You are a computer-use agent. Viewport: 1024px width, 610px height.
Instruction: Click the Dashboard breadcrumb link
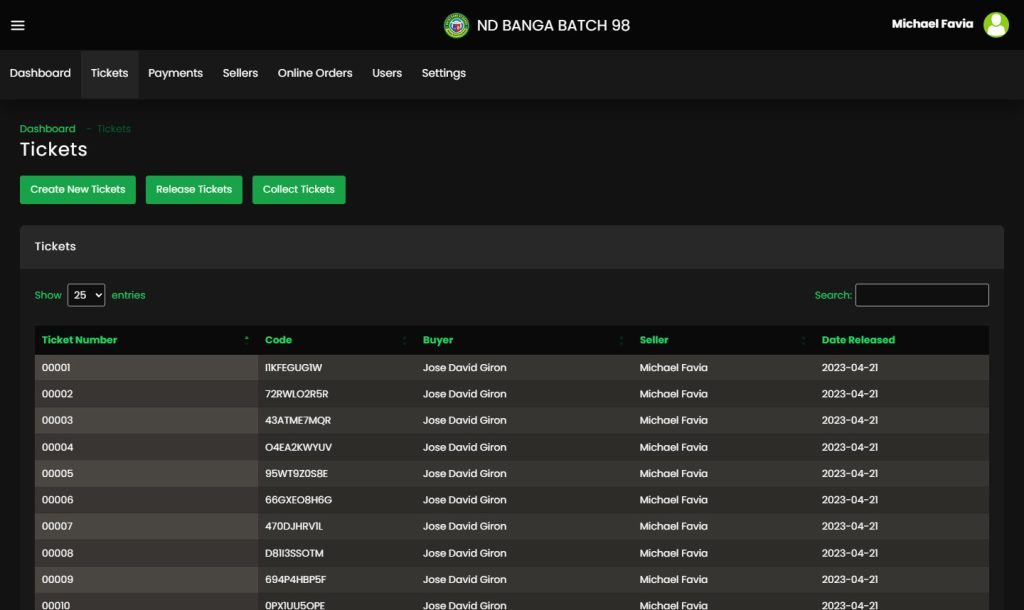[x=47, y=129]
